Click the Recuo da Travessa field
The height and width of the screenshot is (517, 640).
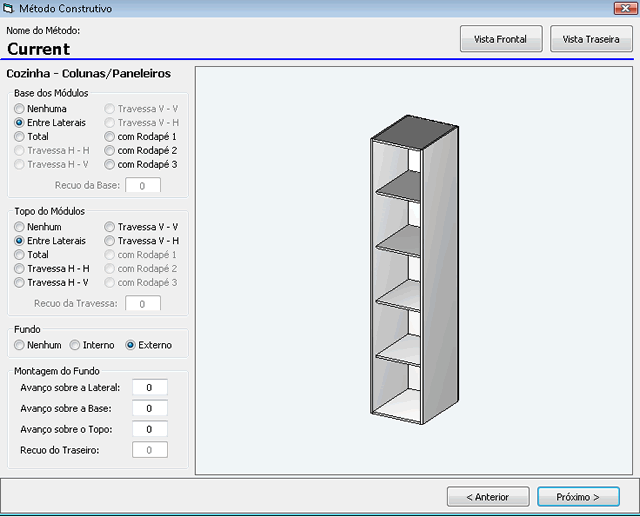pos(143,304)
